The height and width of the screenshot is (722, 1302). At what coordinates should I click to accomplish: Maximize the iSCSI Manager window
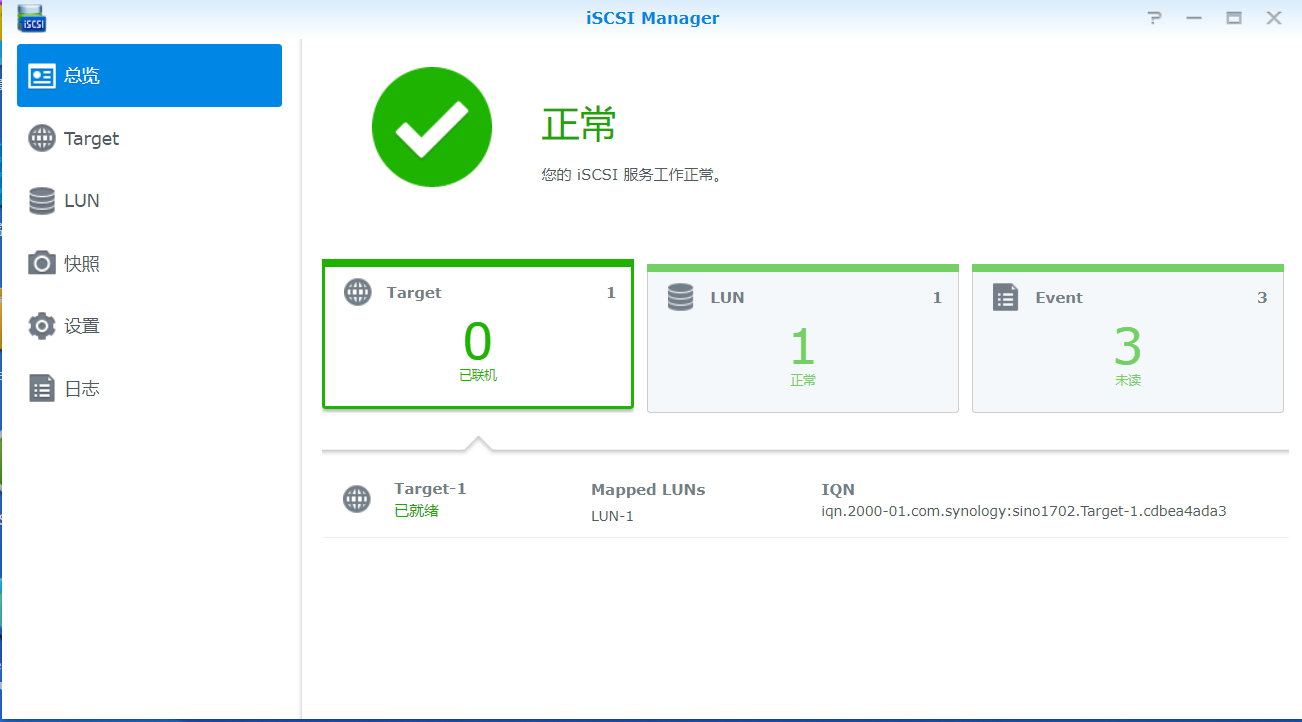[1234, 18]
